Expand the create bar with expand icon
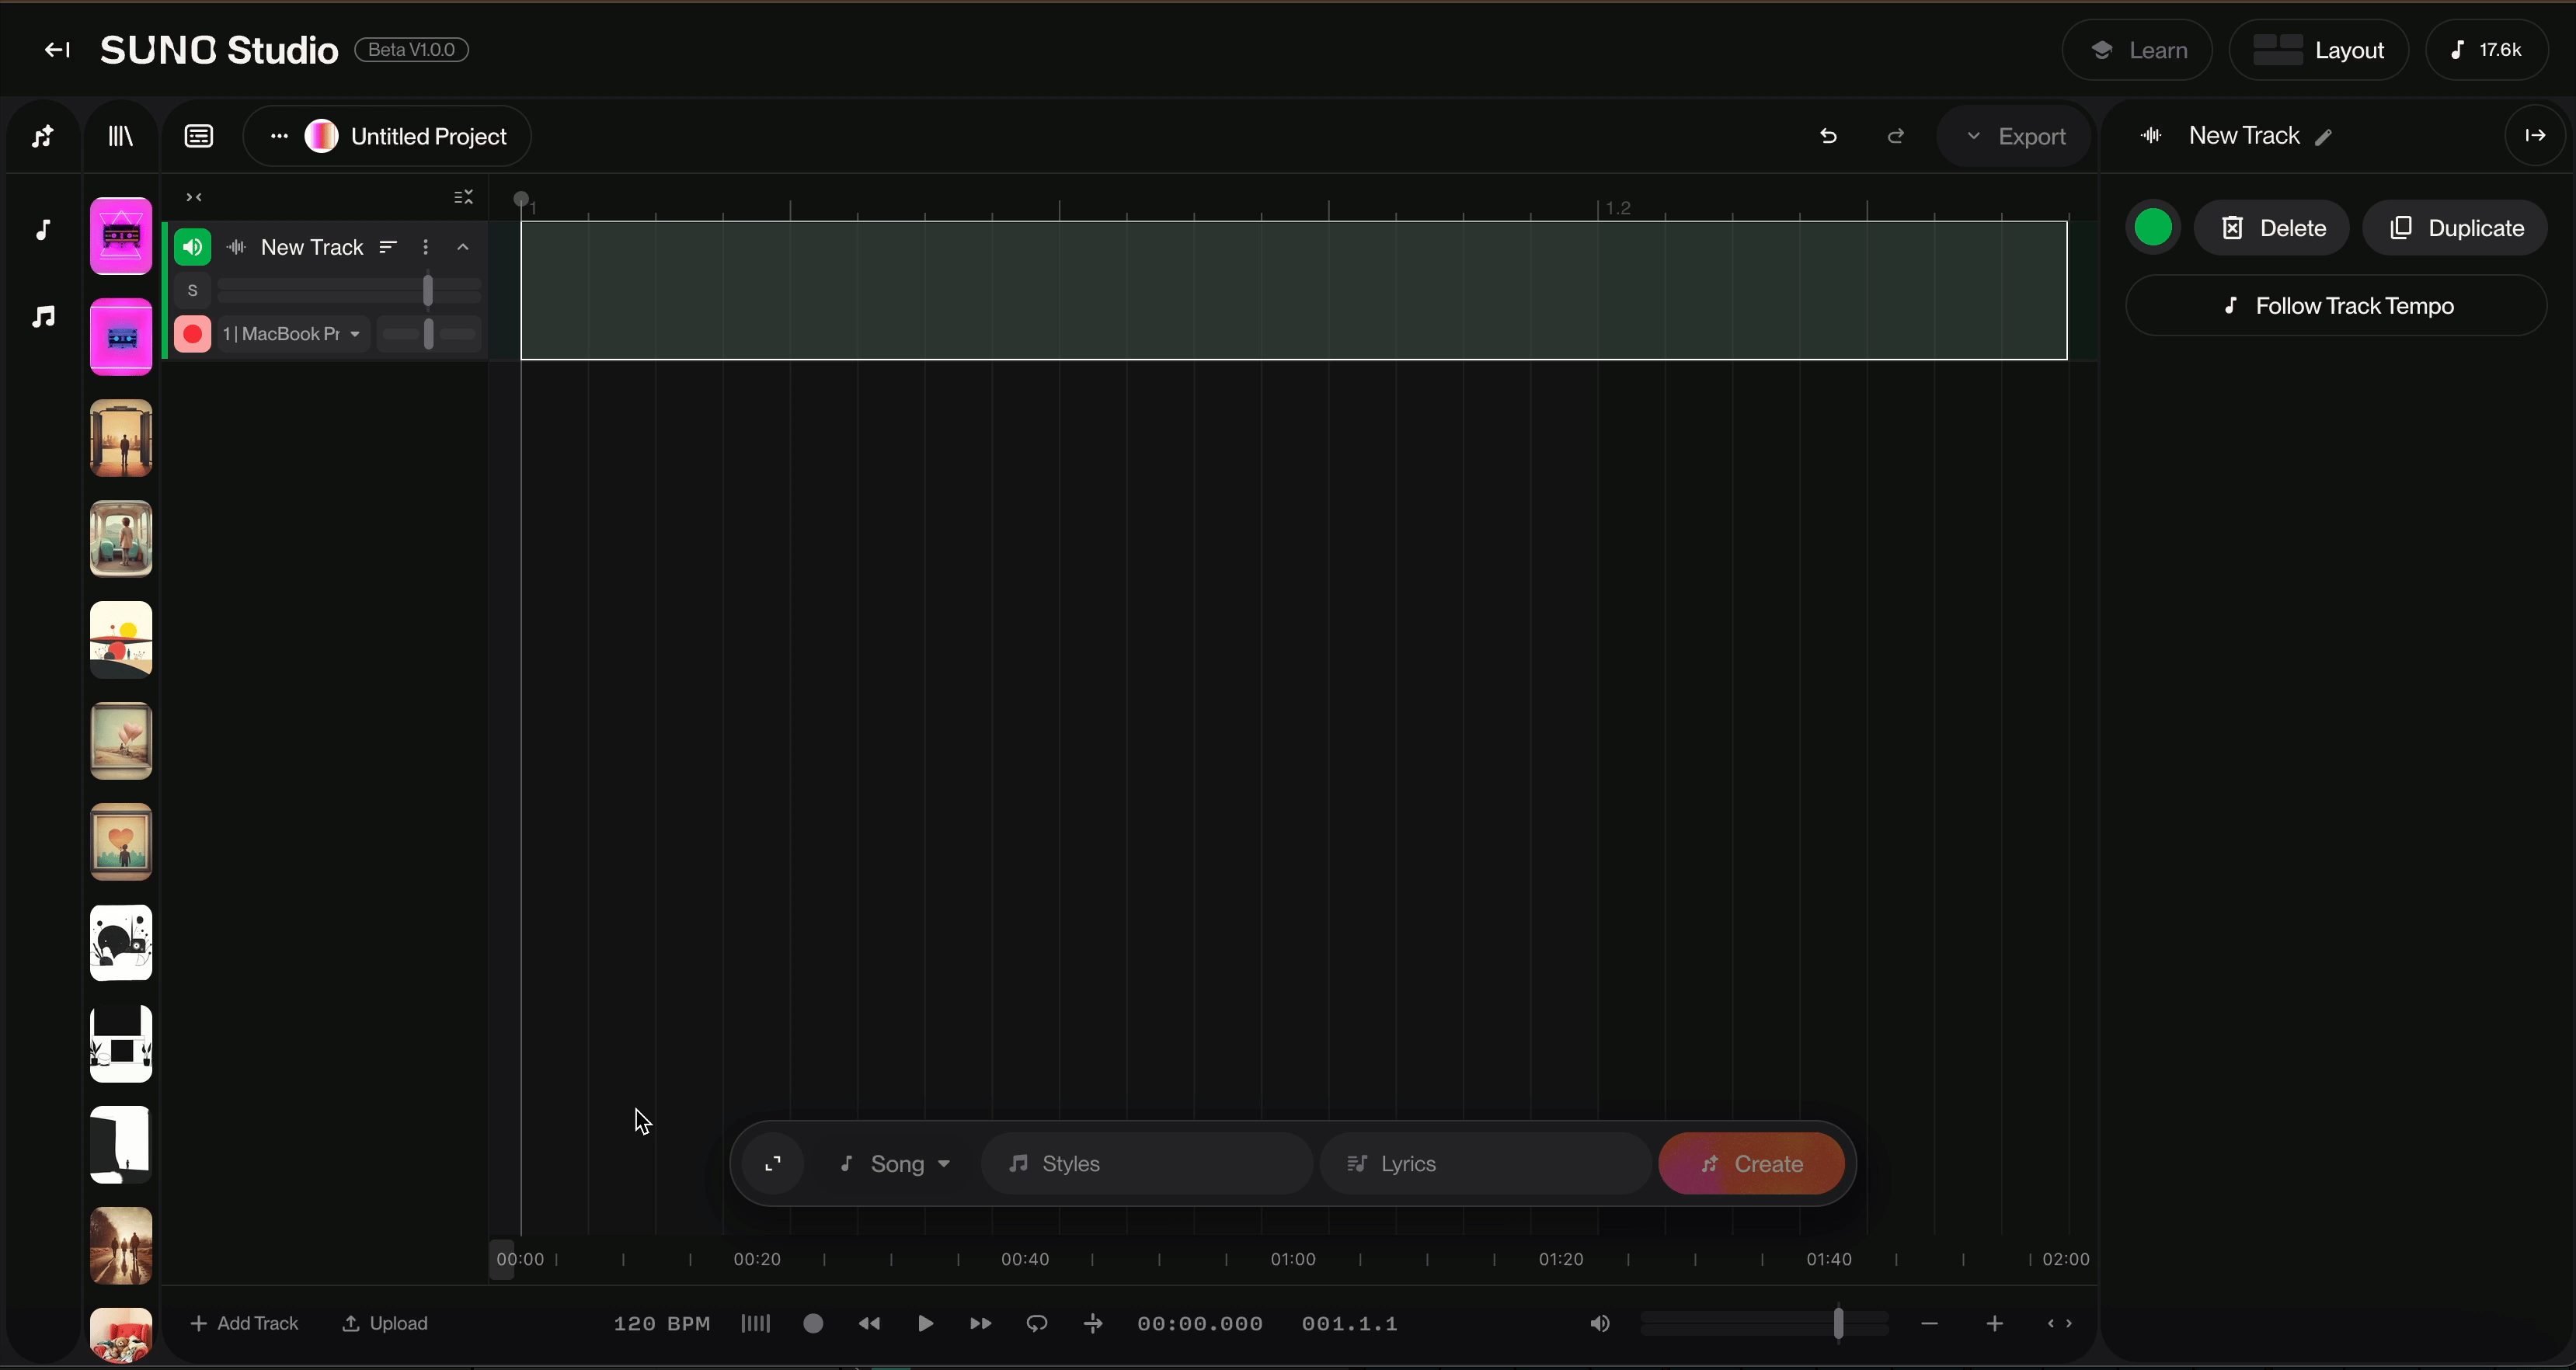This screenshot has height=1370, width=2576. [x=773, y=1163]
